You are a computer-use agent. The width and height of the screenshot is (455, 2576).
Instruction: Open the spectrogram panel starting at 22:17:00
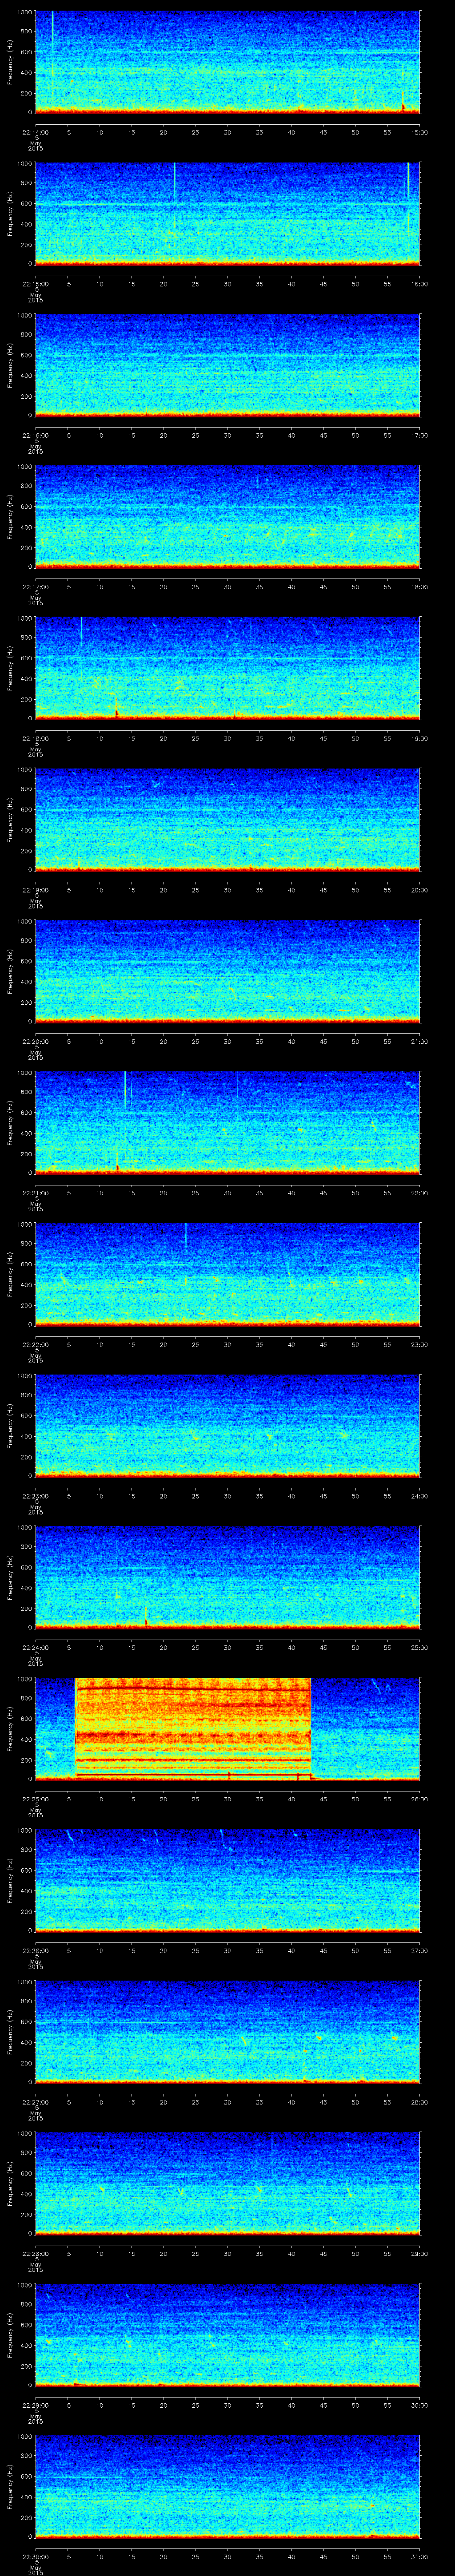pyautogui.click(x=227, y=517)
